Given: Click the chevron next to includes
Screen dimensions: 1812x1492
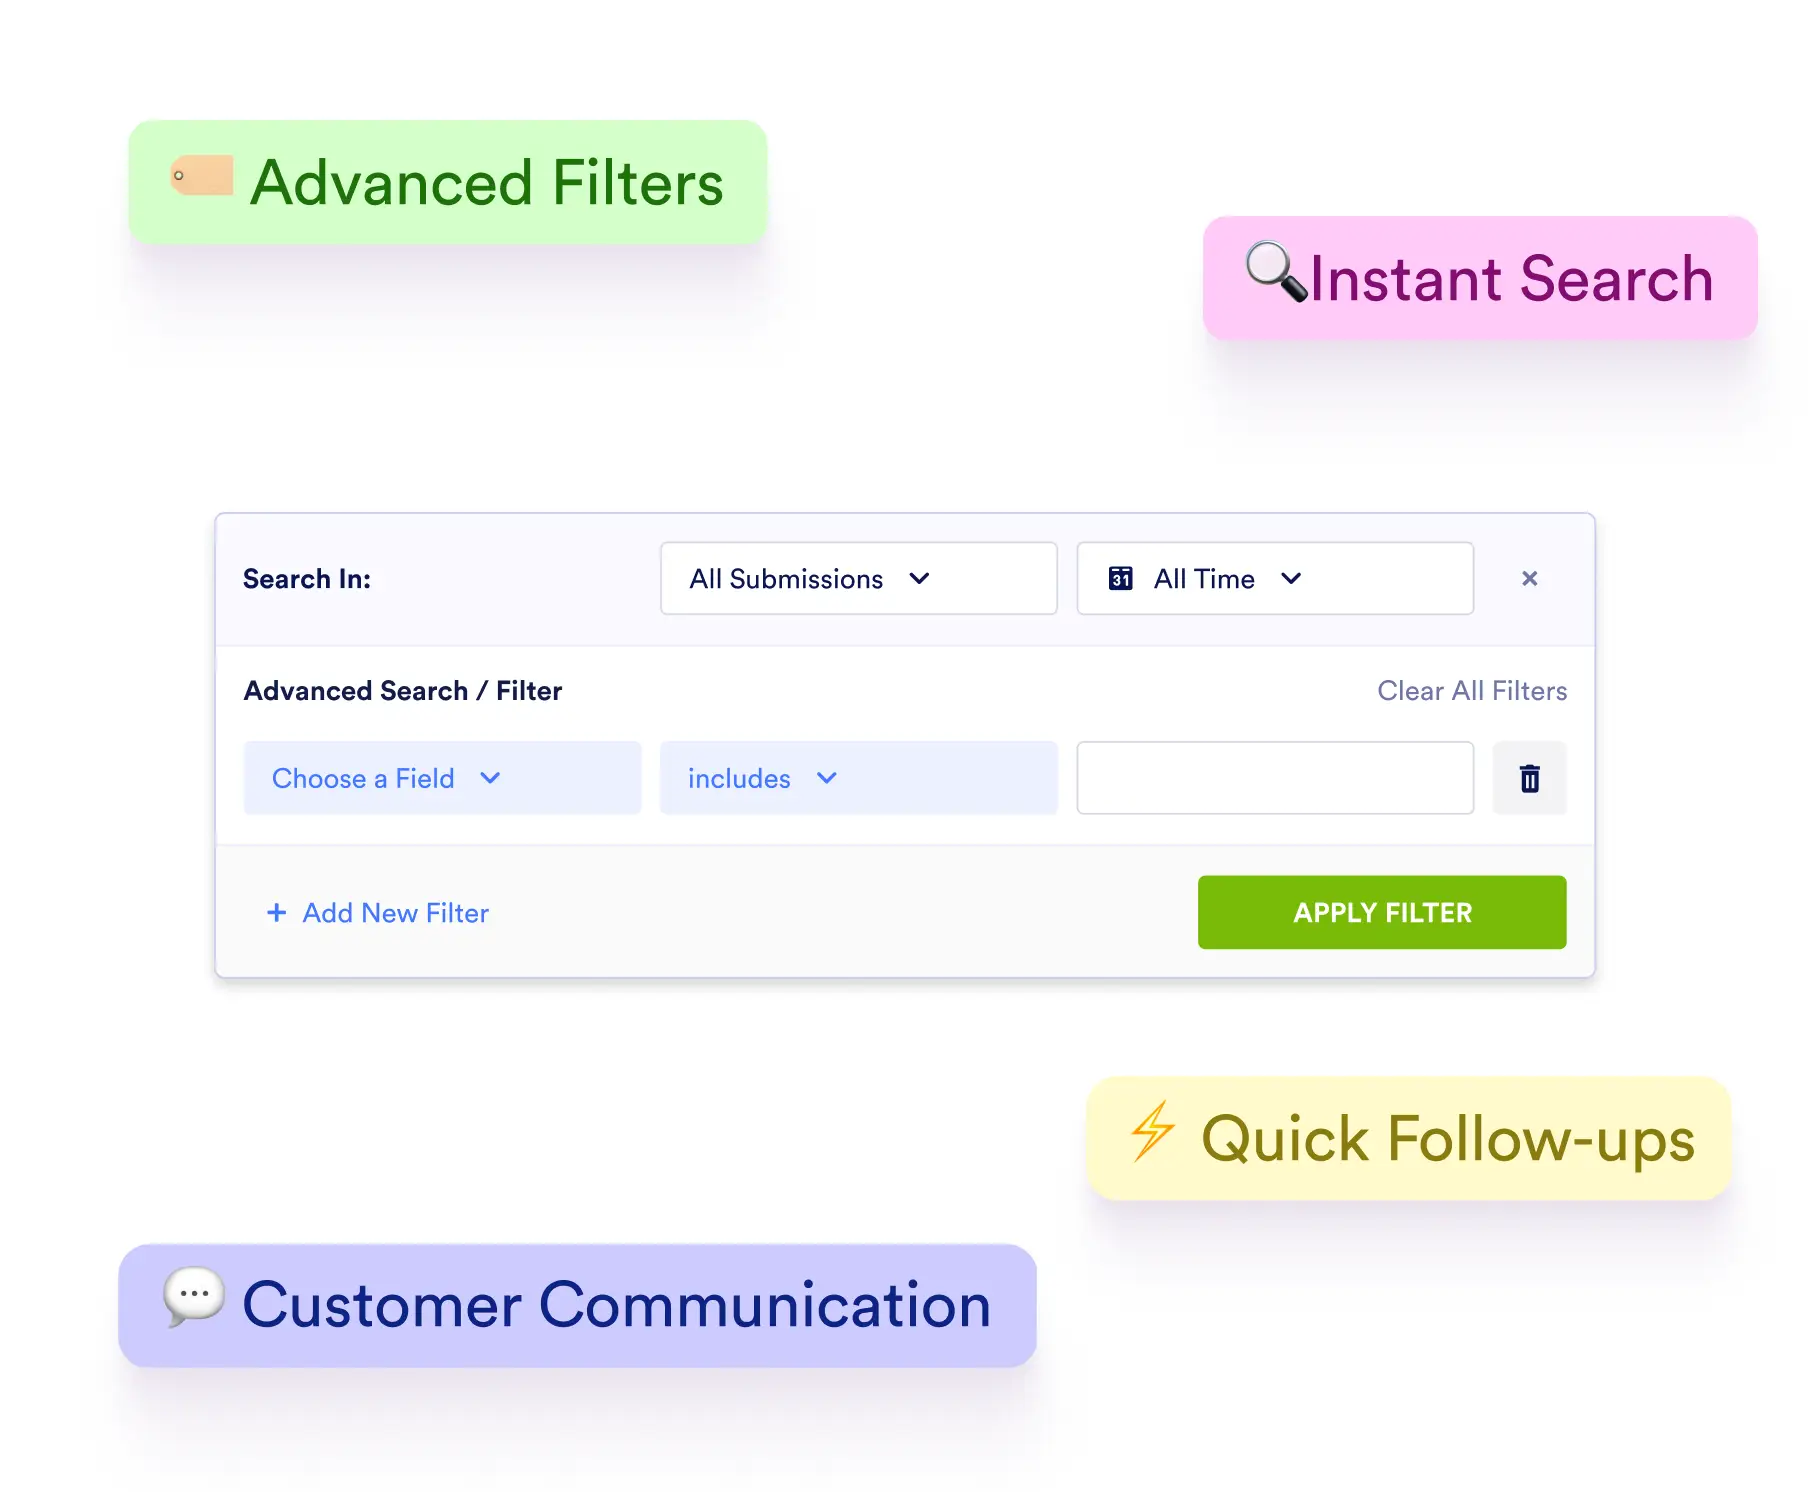Looking at the screenshot, I should pos(826,778).
